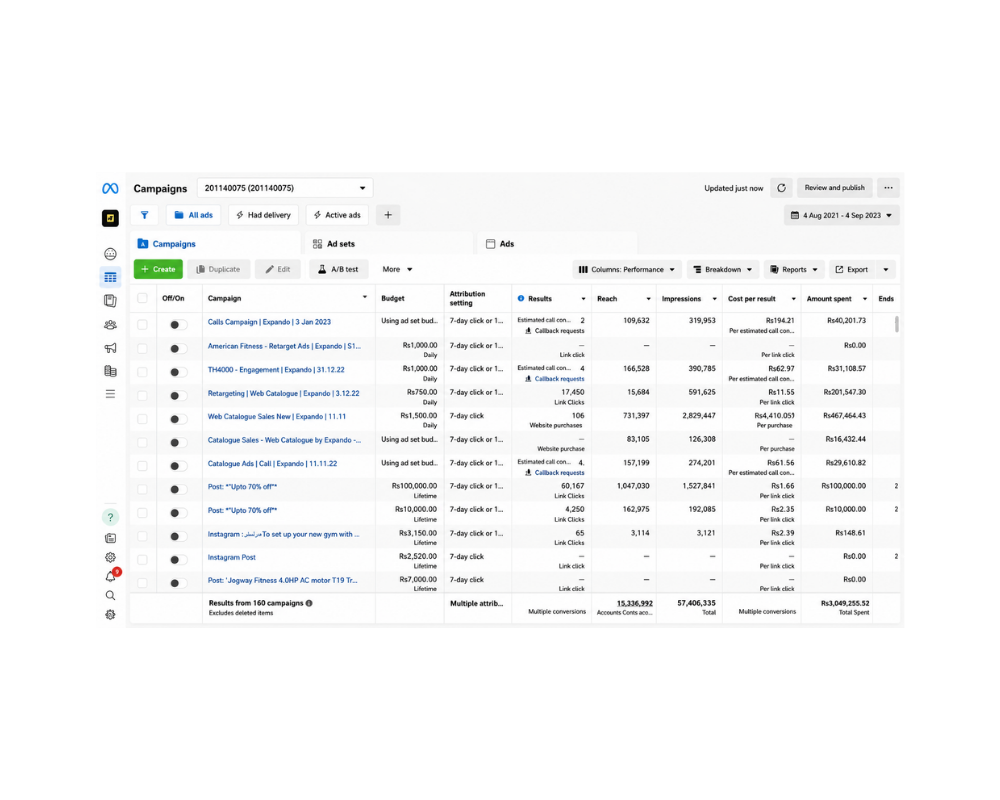
Task: Click the Meta logo icon
Action: click(110, 188)
